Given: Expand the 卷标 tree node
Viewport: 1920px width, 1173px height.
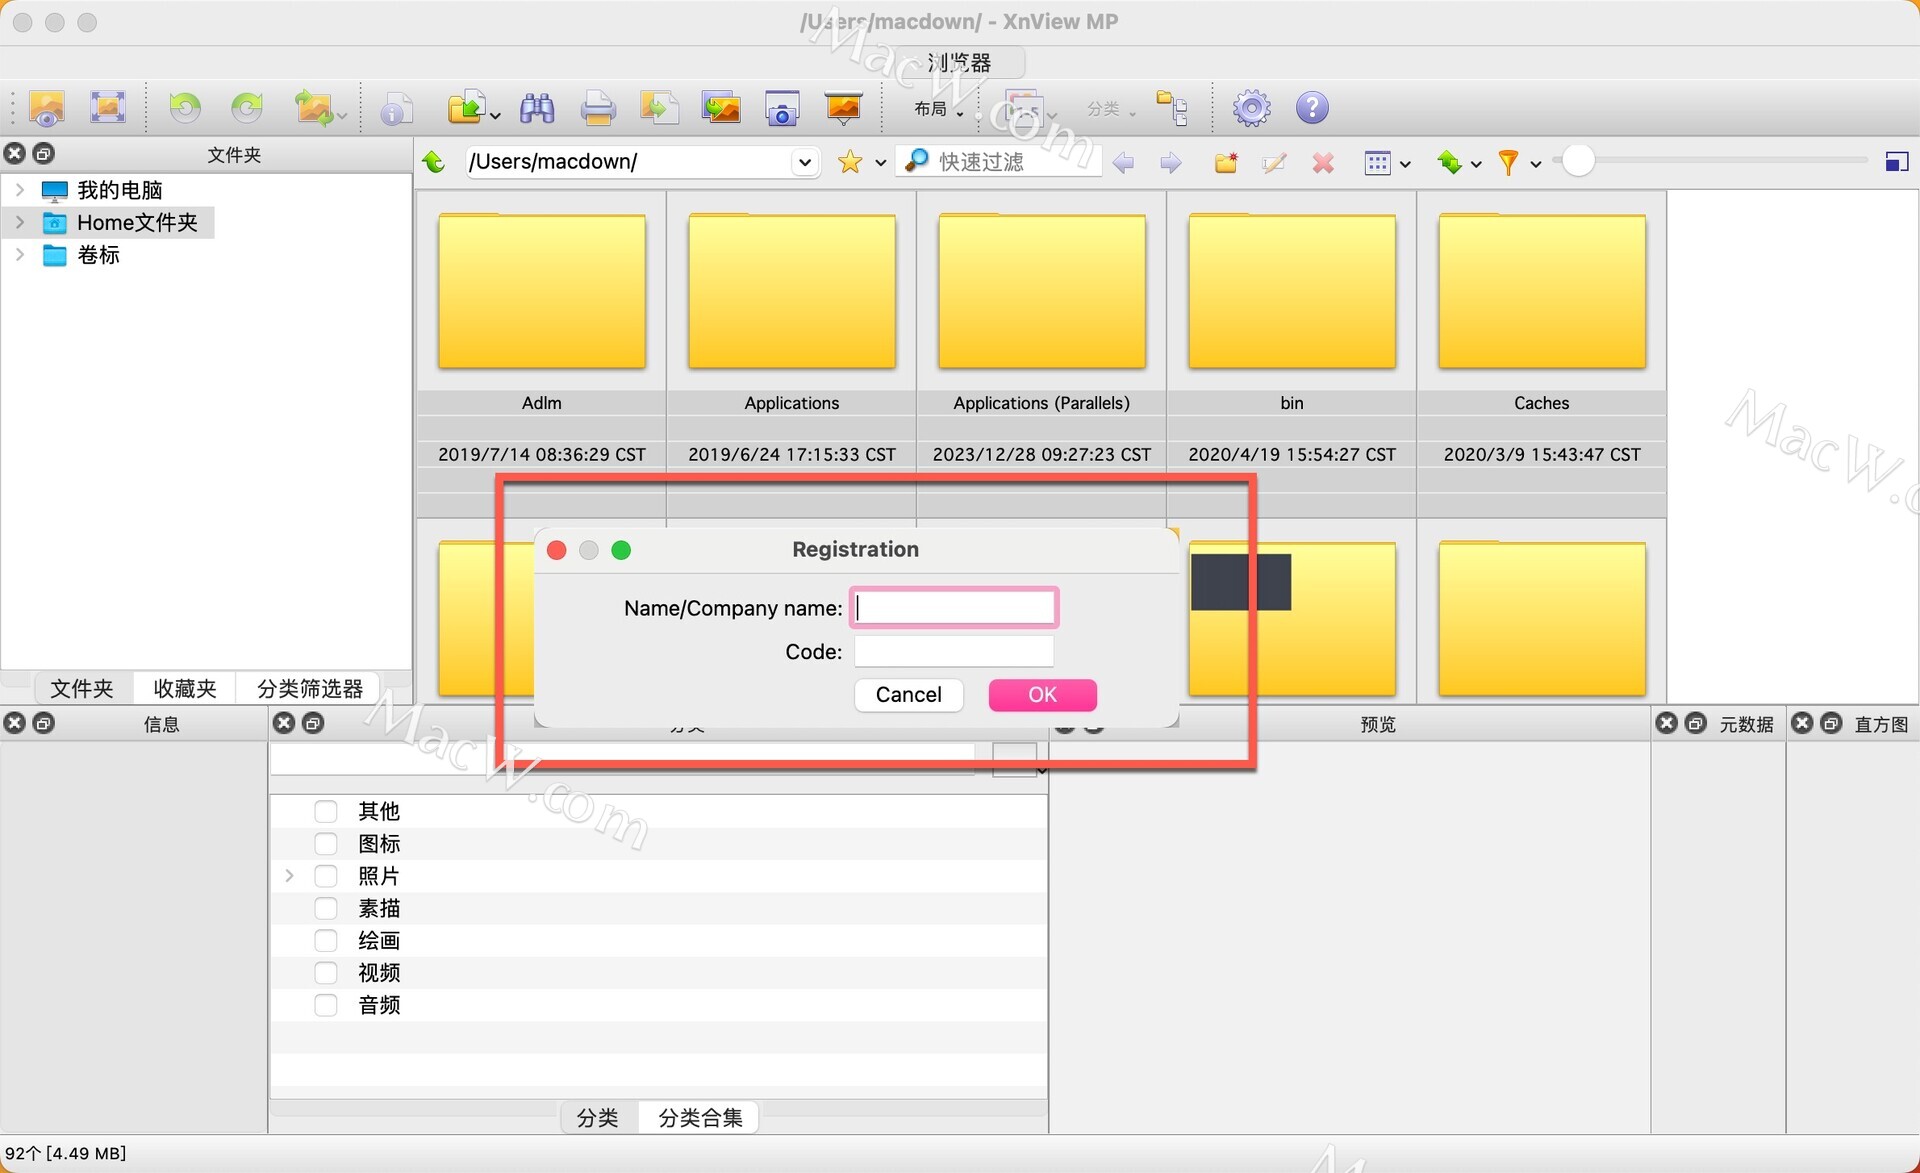Looking at the screenshot, I should click(19, 254).
